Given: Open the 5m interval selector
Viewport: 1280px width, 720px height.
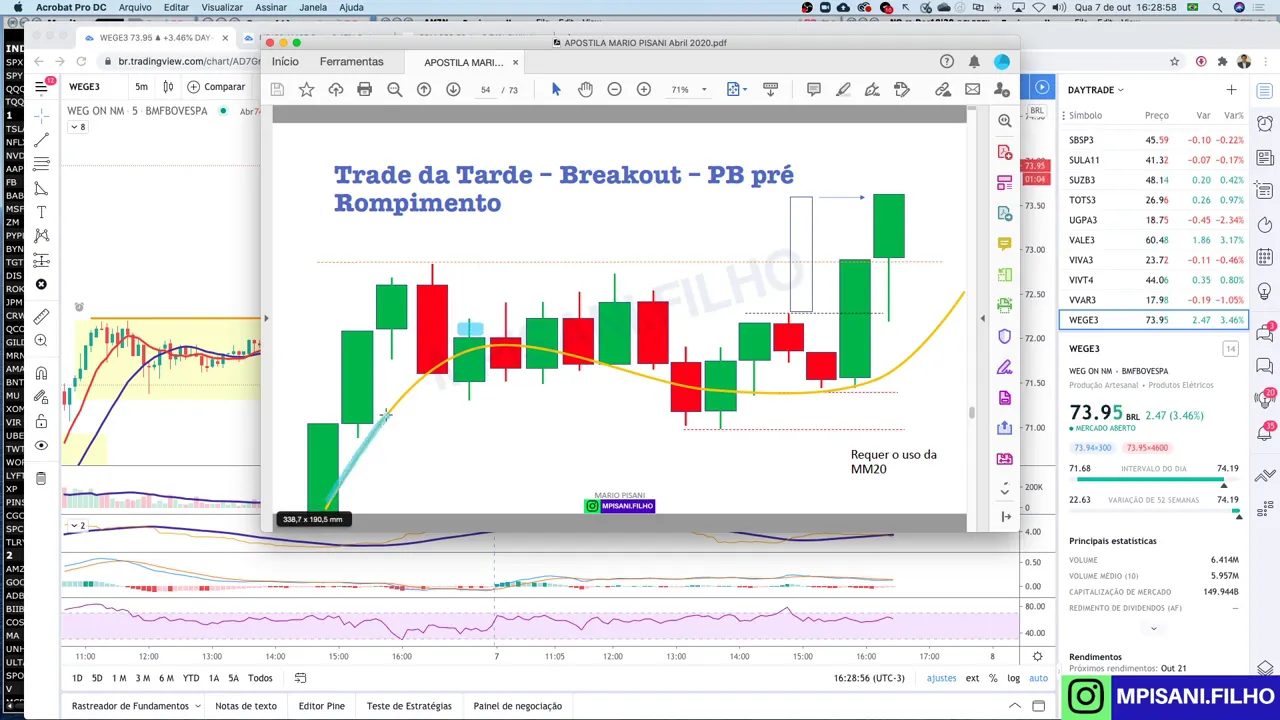Looking at the screenshot, I should (142, 87).
